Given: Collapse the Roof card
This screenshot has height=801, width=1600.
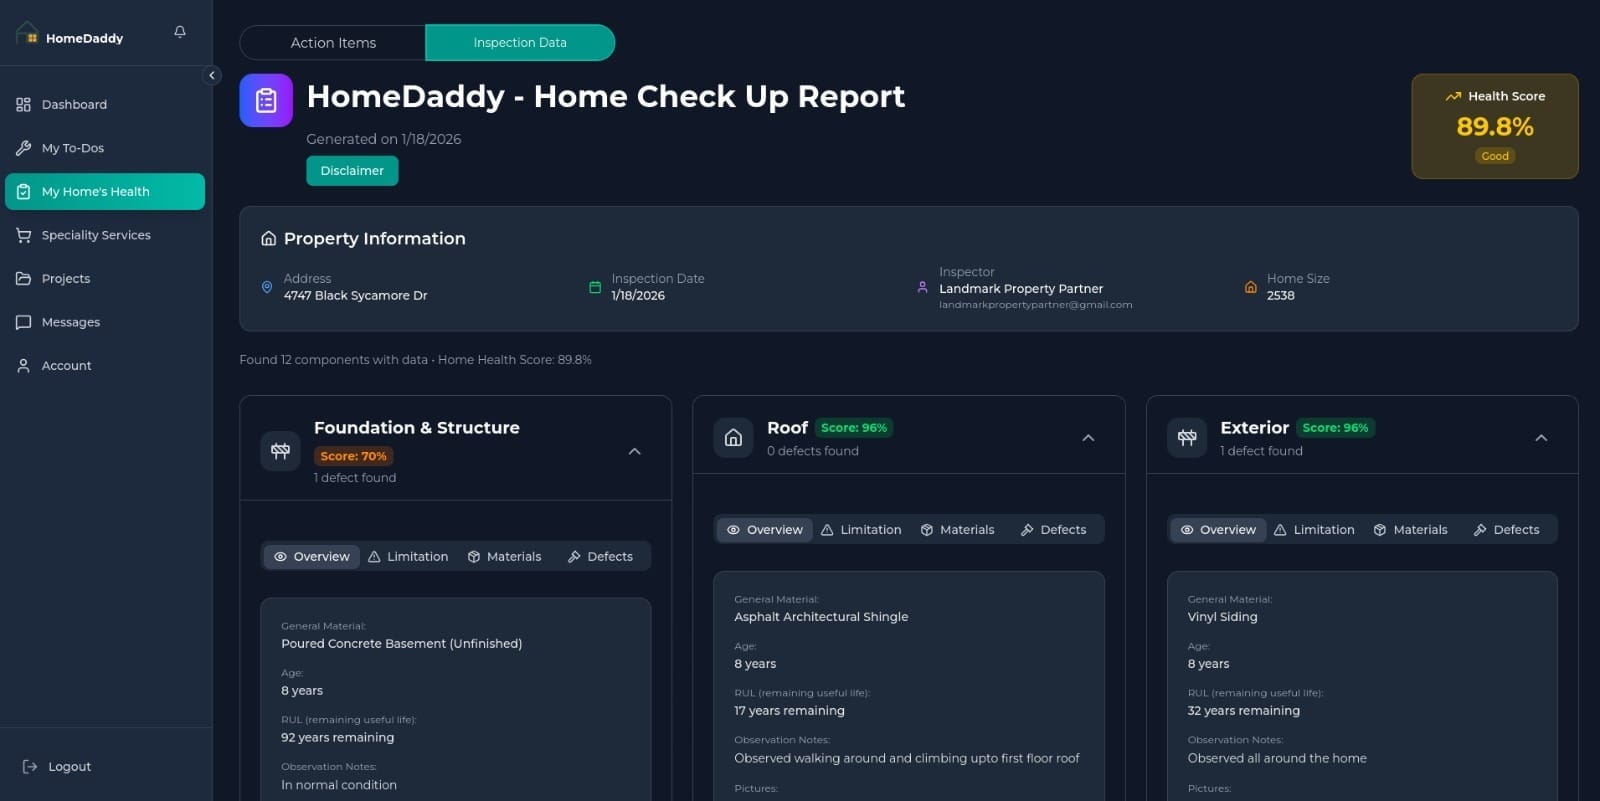Looking at the screenshot, I should pos(1088,438).
